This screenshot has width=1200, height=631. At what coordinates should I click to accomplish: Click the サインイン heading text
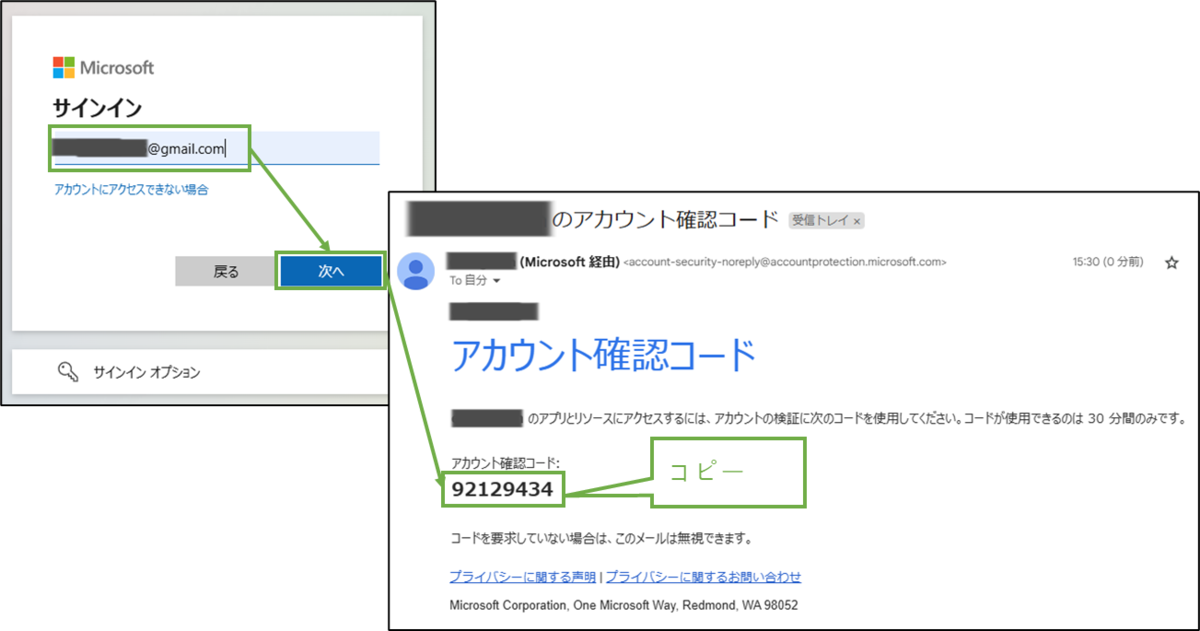97,108
